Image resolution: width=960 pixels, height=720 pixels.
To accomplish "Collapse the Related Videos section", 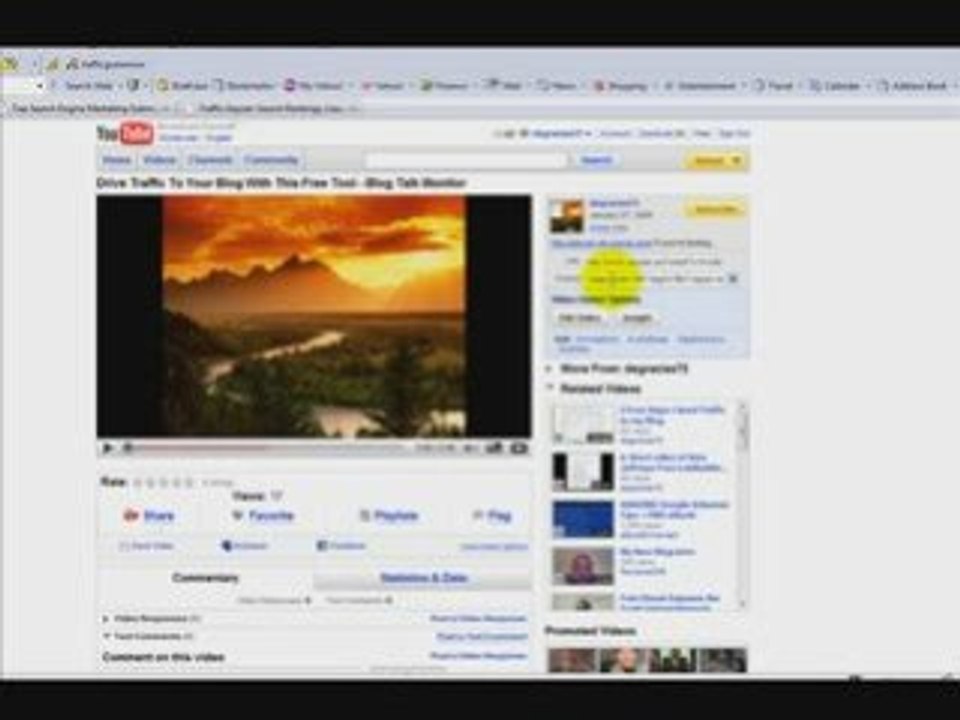I will tap(549, 388).
